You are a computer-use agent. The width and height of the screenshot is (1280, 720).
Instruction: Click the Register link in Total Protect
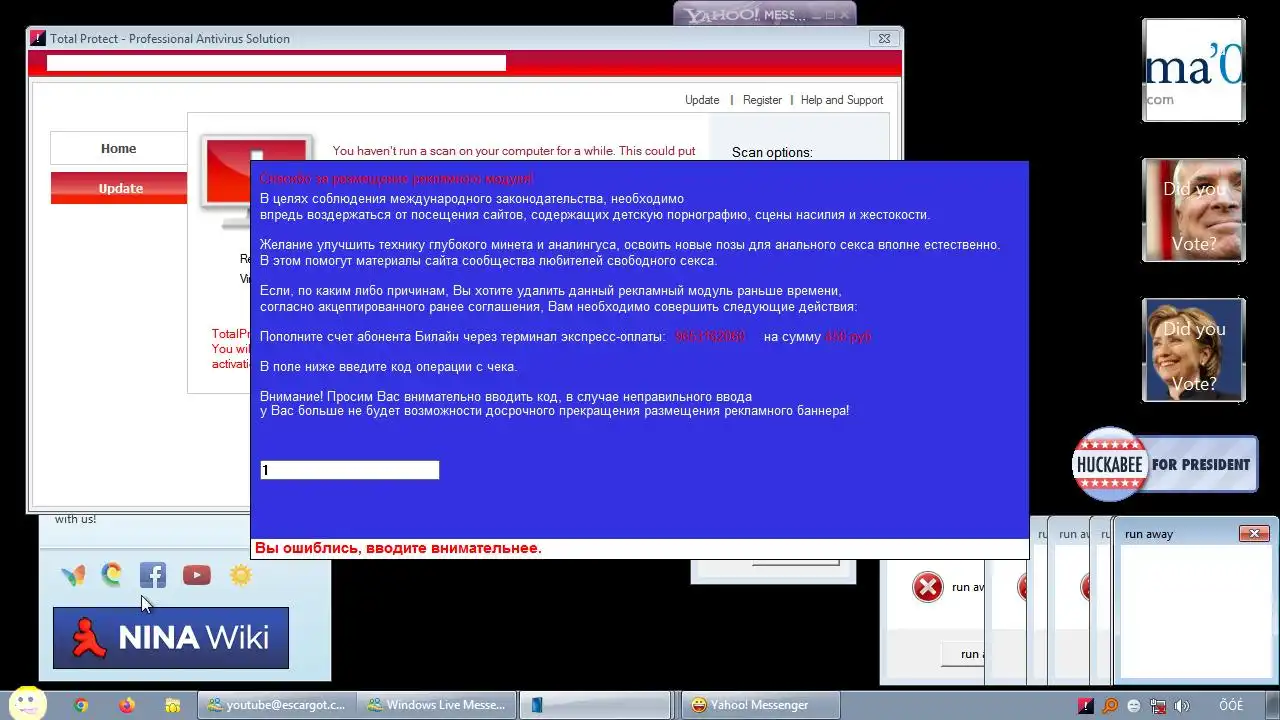tap(762, 100)
